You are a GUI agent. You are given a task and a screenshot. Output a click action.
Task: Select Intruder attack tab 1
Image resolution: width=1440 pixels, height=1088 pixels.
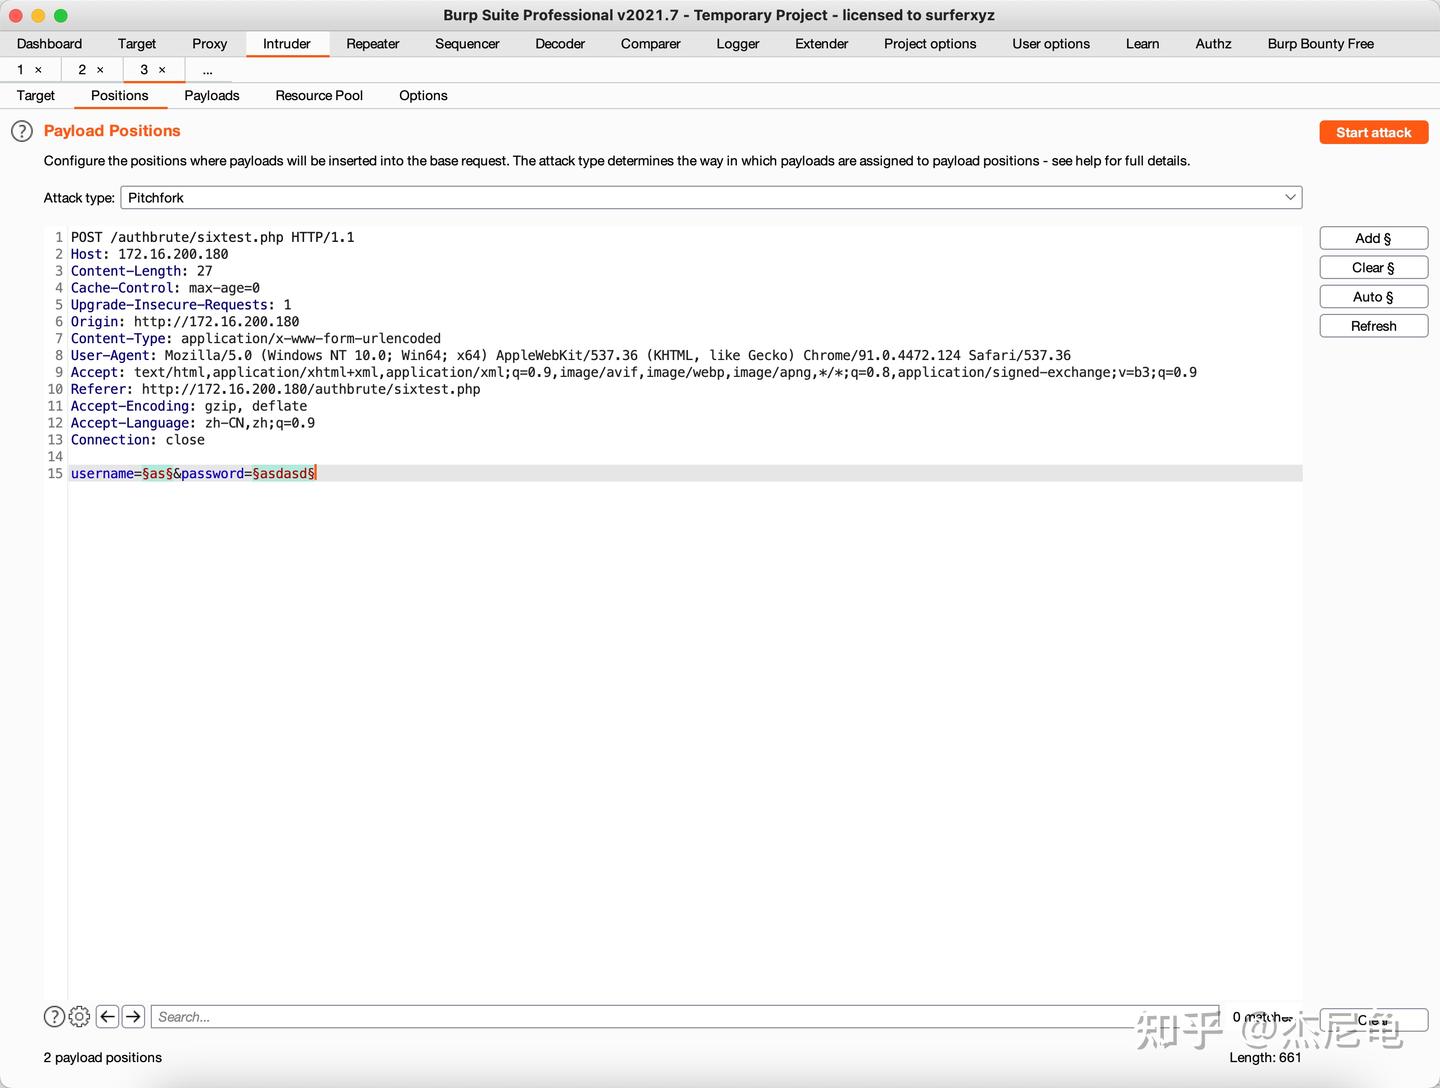[20, 70]
